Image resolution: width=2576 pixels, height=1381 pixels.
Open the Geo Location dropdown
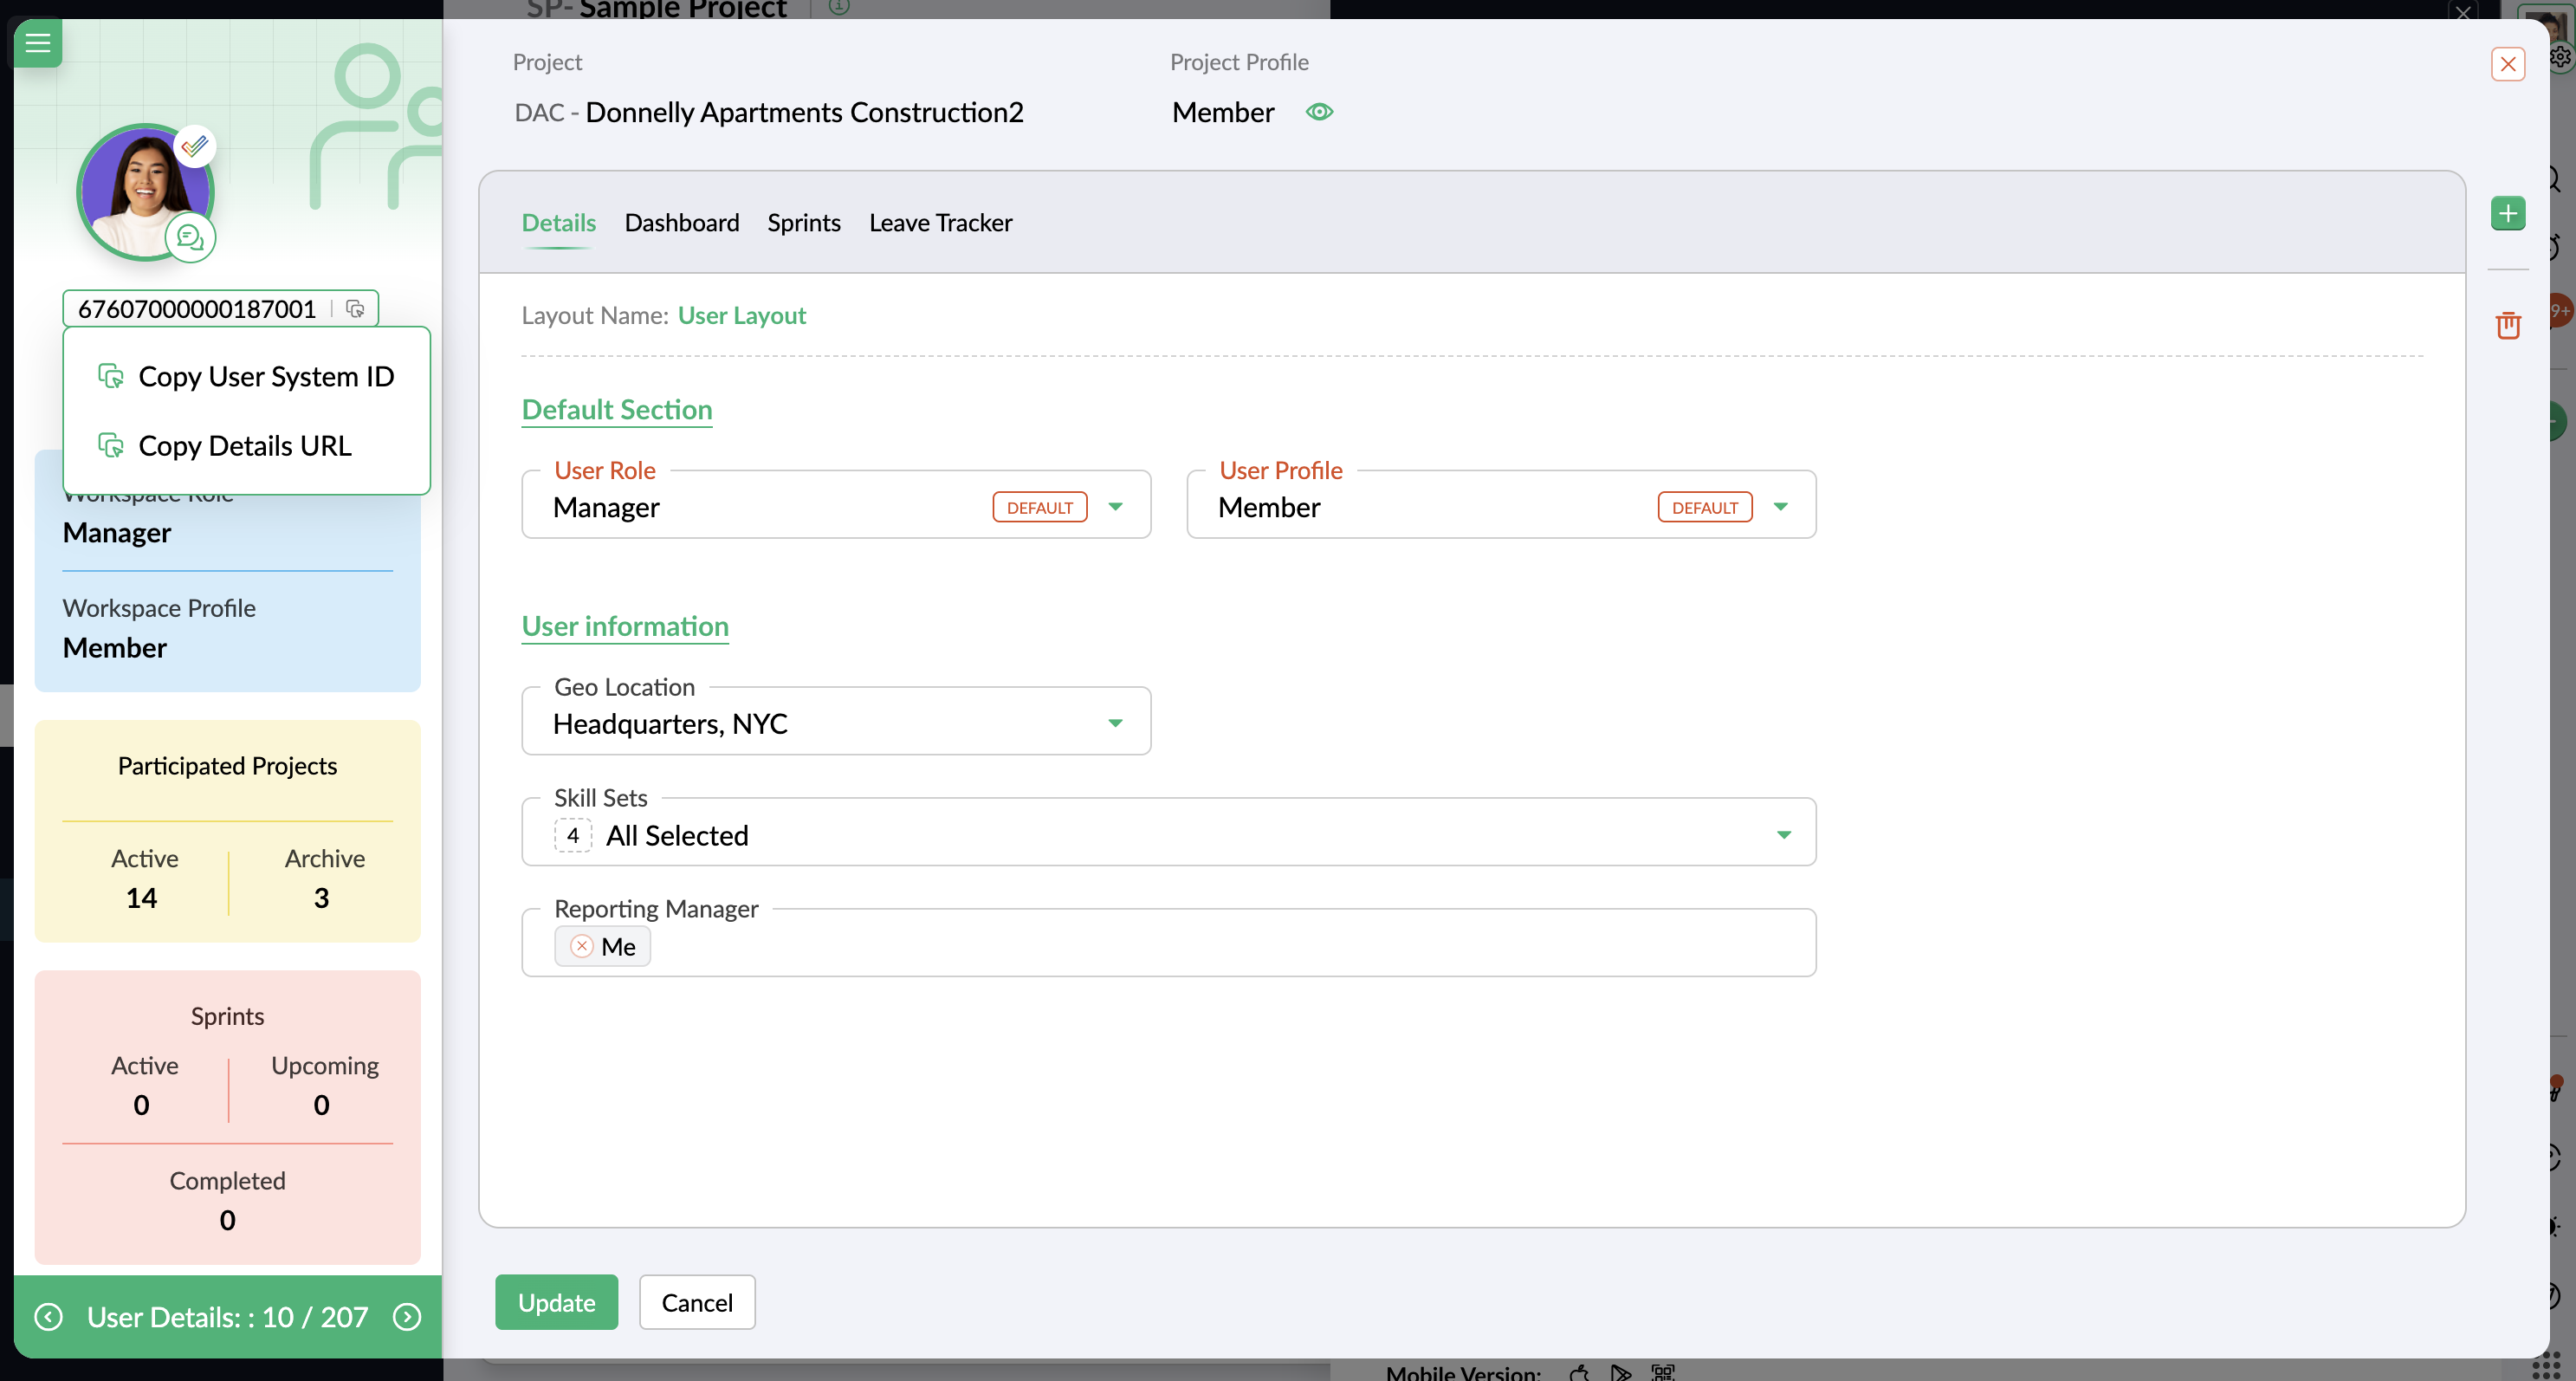[1115, 723]
